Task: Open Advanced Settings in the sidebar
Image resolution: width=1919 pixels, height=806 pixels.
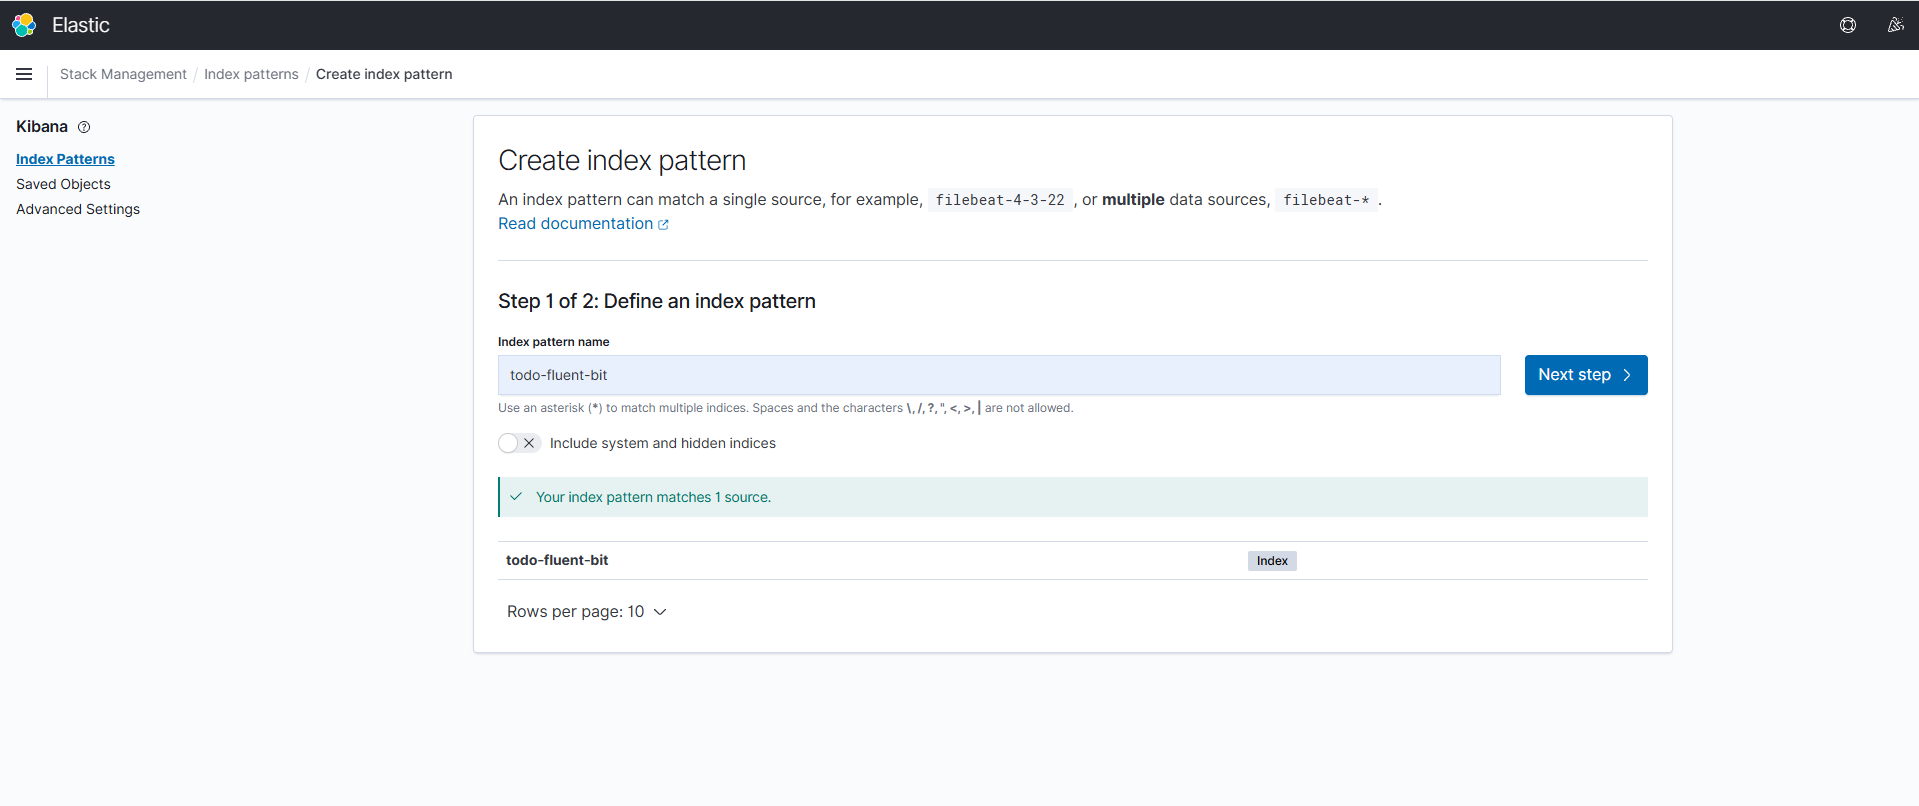Action: pos(78,209)
